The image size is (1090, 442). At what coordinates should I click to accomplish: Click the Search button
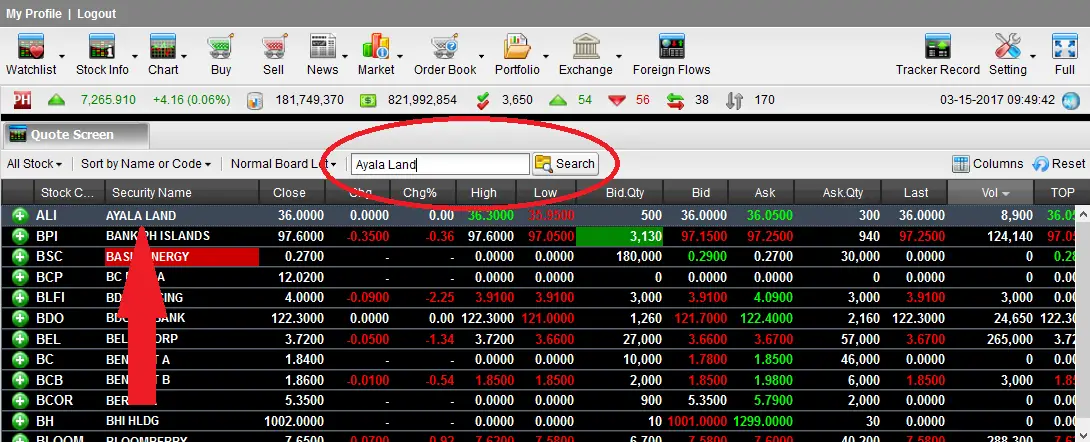coord(565,164)
